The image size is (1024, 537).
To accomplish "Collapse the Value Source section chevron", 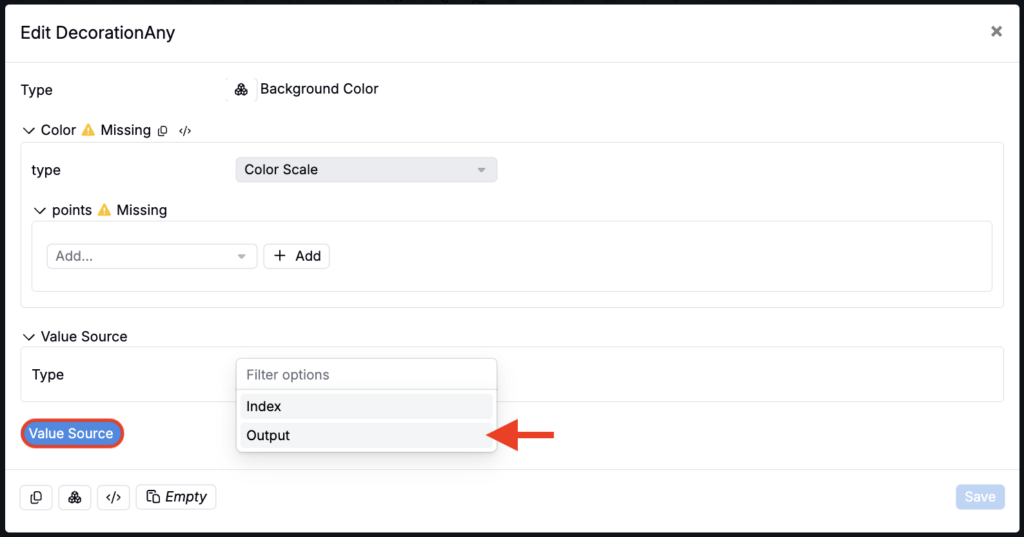I will (29, 337).
